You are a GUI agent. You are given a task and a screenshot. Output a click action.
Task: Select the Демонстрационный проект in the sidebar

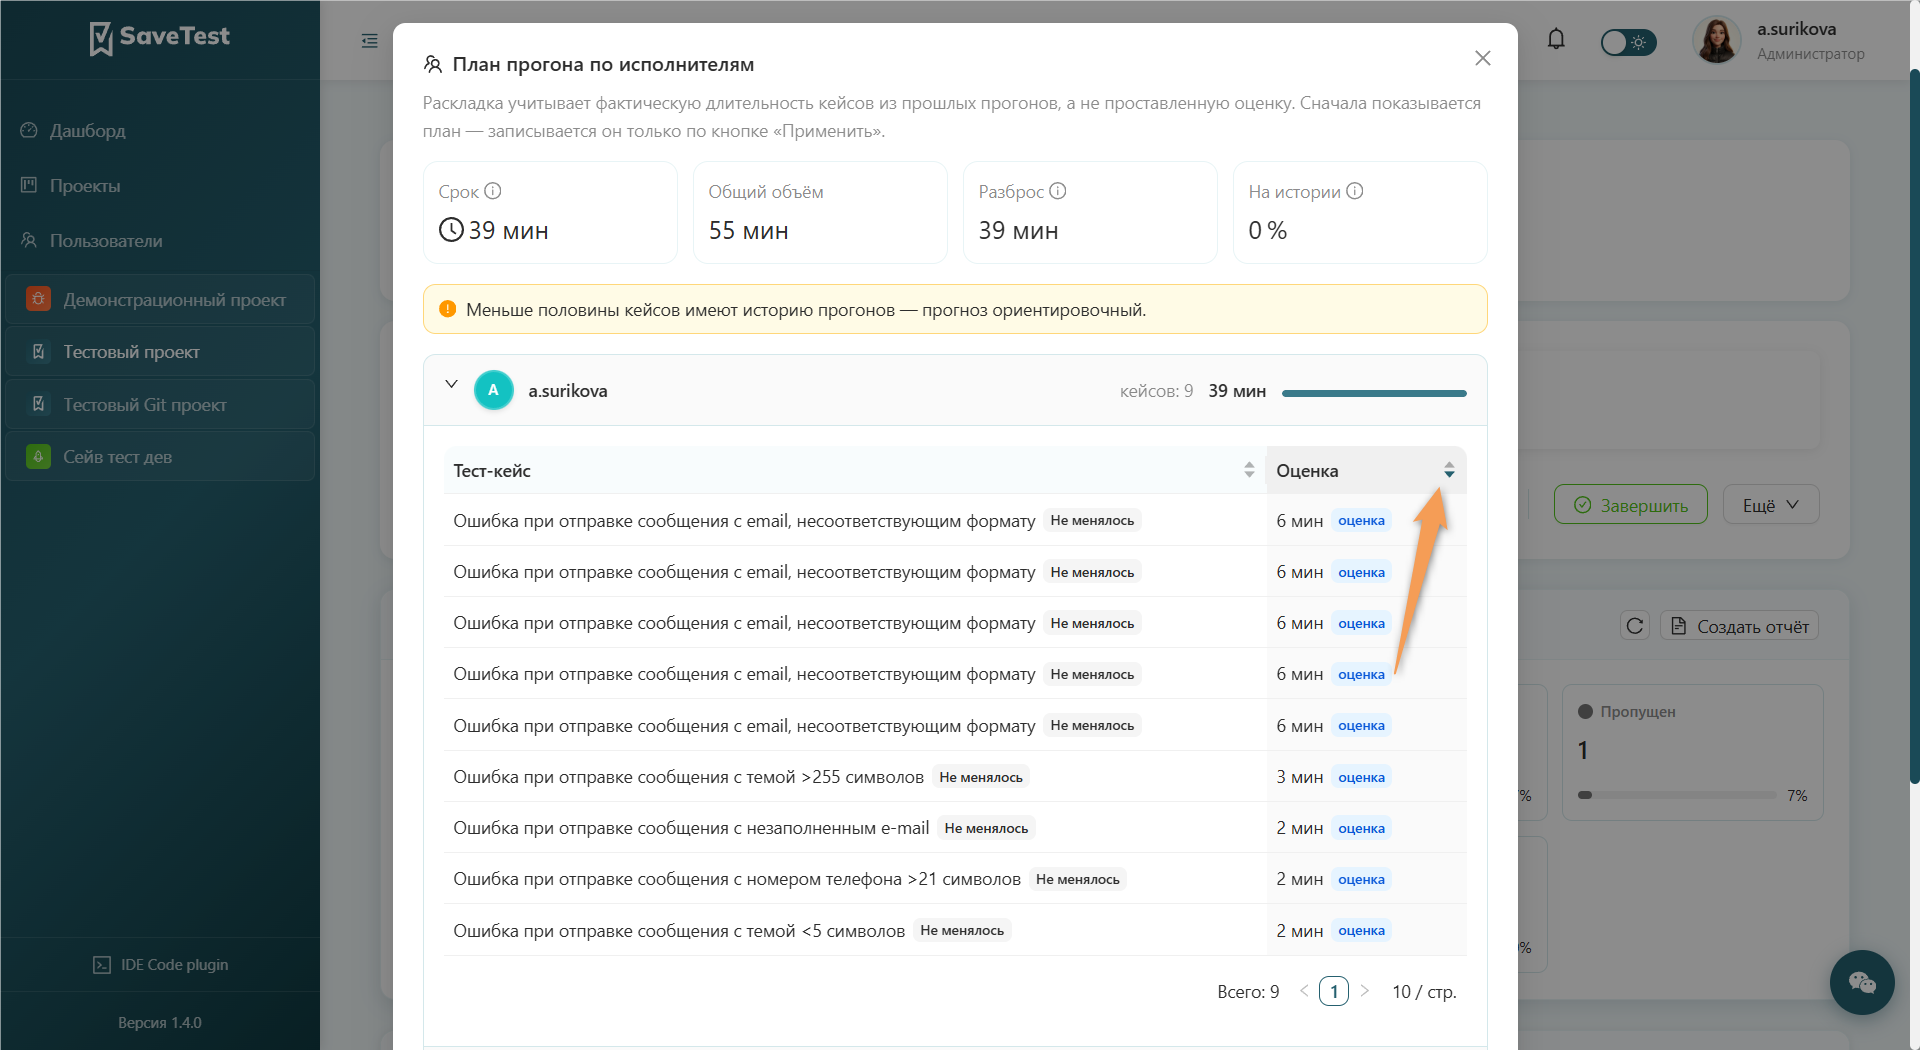(x=160, y=299)
